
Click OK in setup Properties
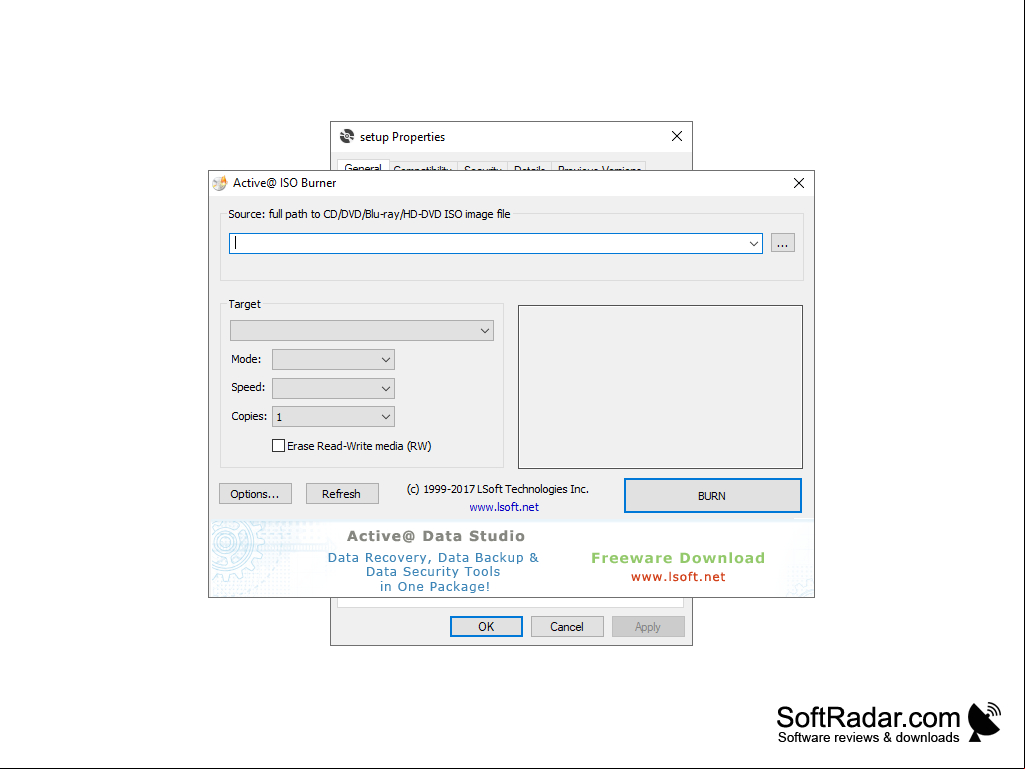pyautogui.click(x=486, y=626)
